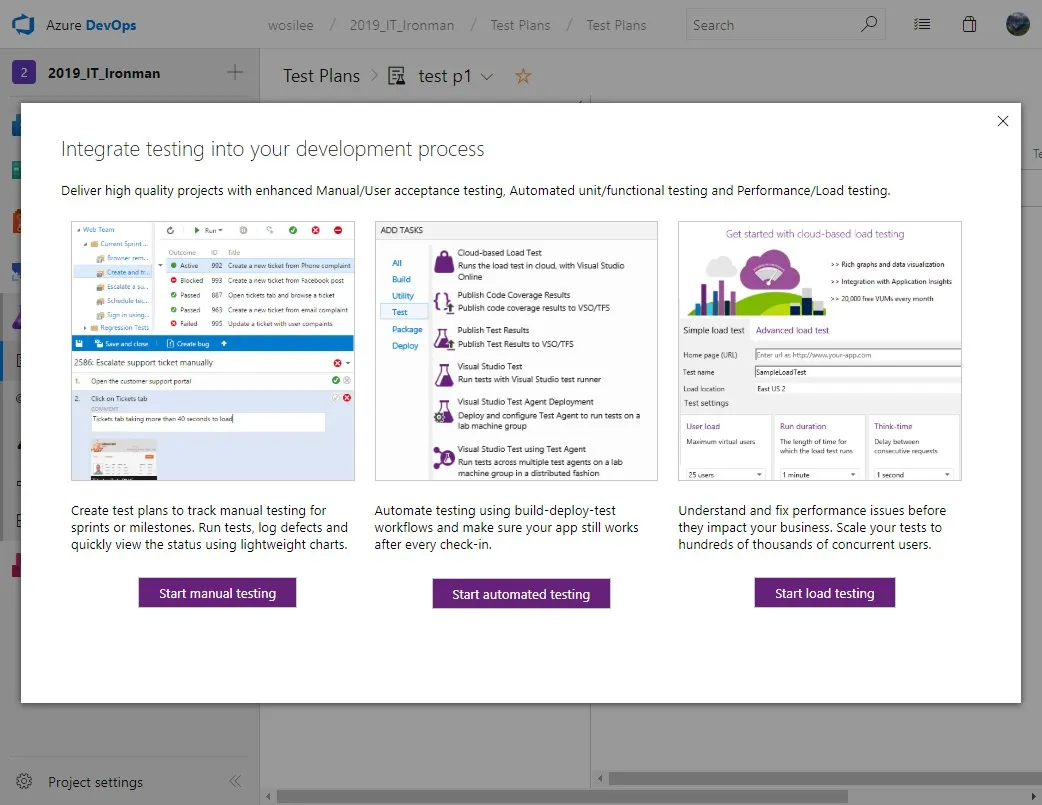Click the plus icon beside the project name
Viewport: 1042px width, 805px height.
pyautogui.click(x=234, y=72)
